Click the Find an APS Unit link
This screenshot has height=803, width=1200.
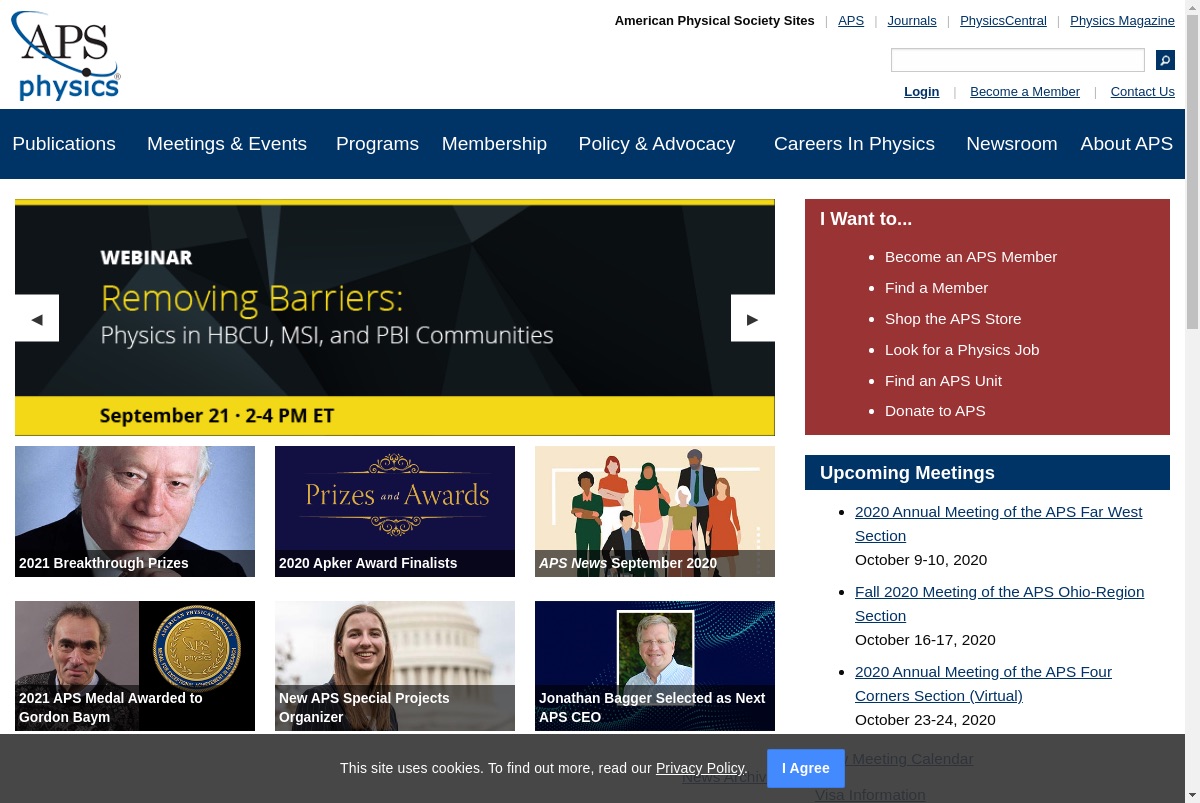(943, 381)
